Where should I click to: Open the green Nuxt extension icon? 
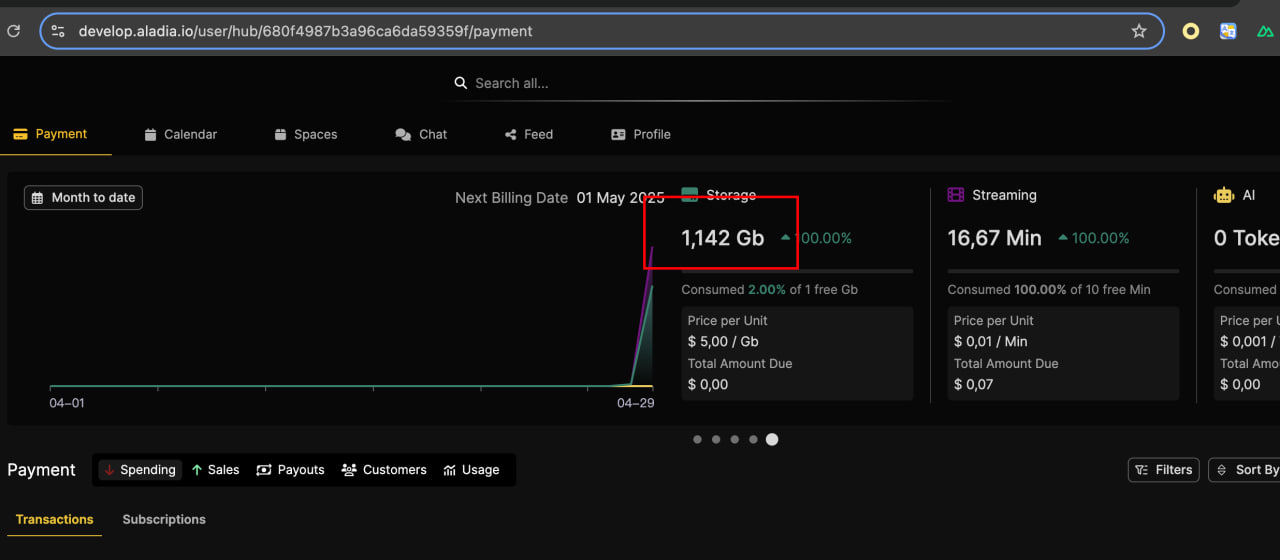tap(1265, 31)
